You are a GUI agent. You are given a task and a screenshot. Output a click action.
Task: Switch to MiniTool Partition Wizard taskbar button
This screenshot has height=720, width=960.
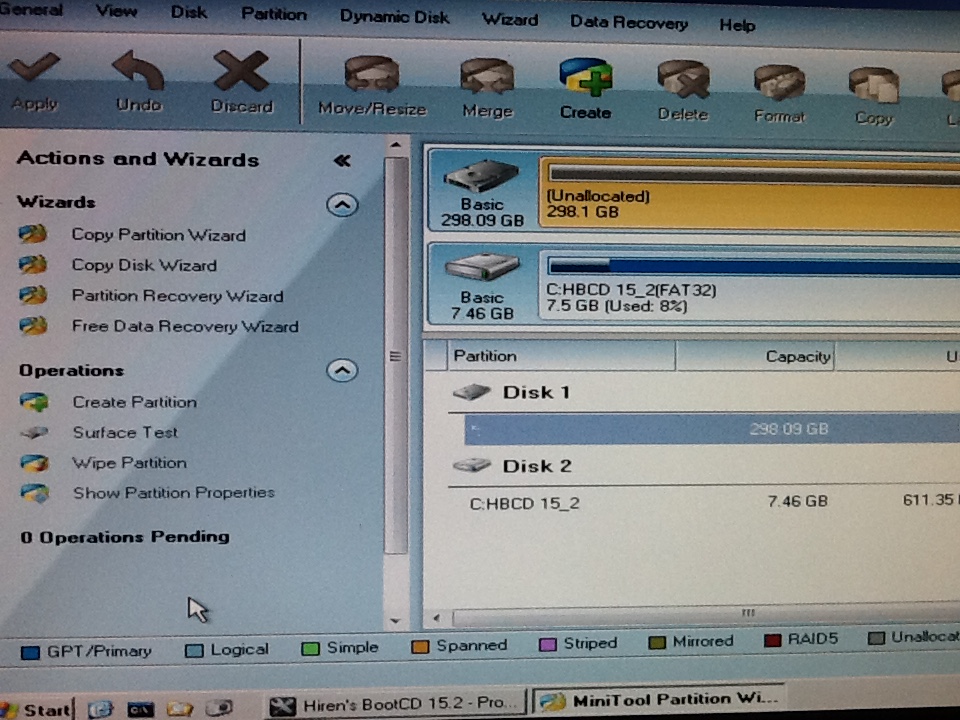[x=659, y=699]
